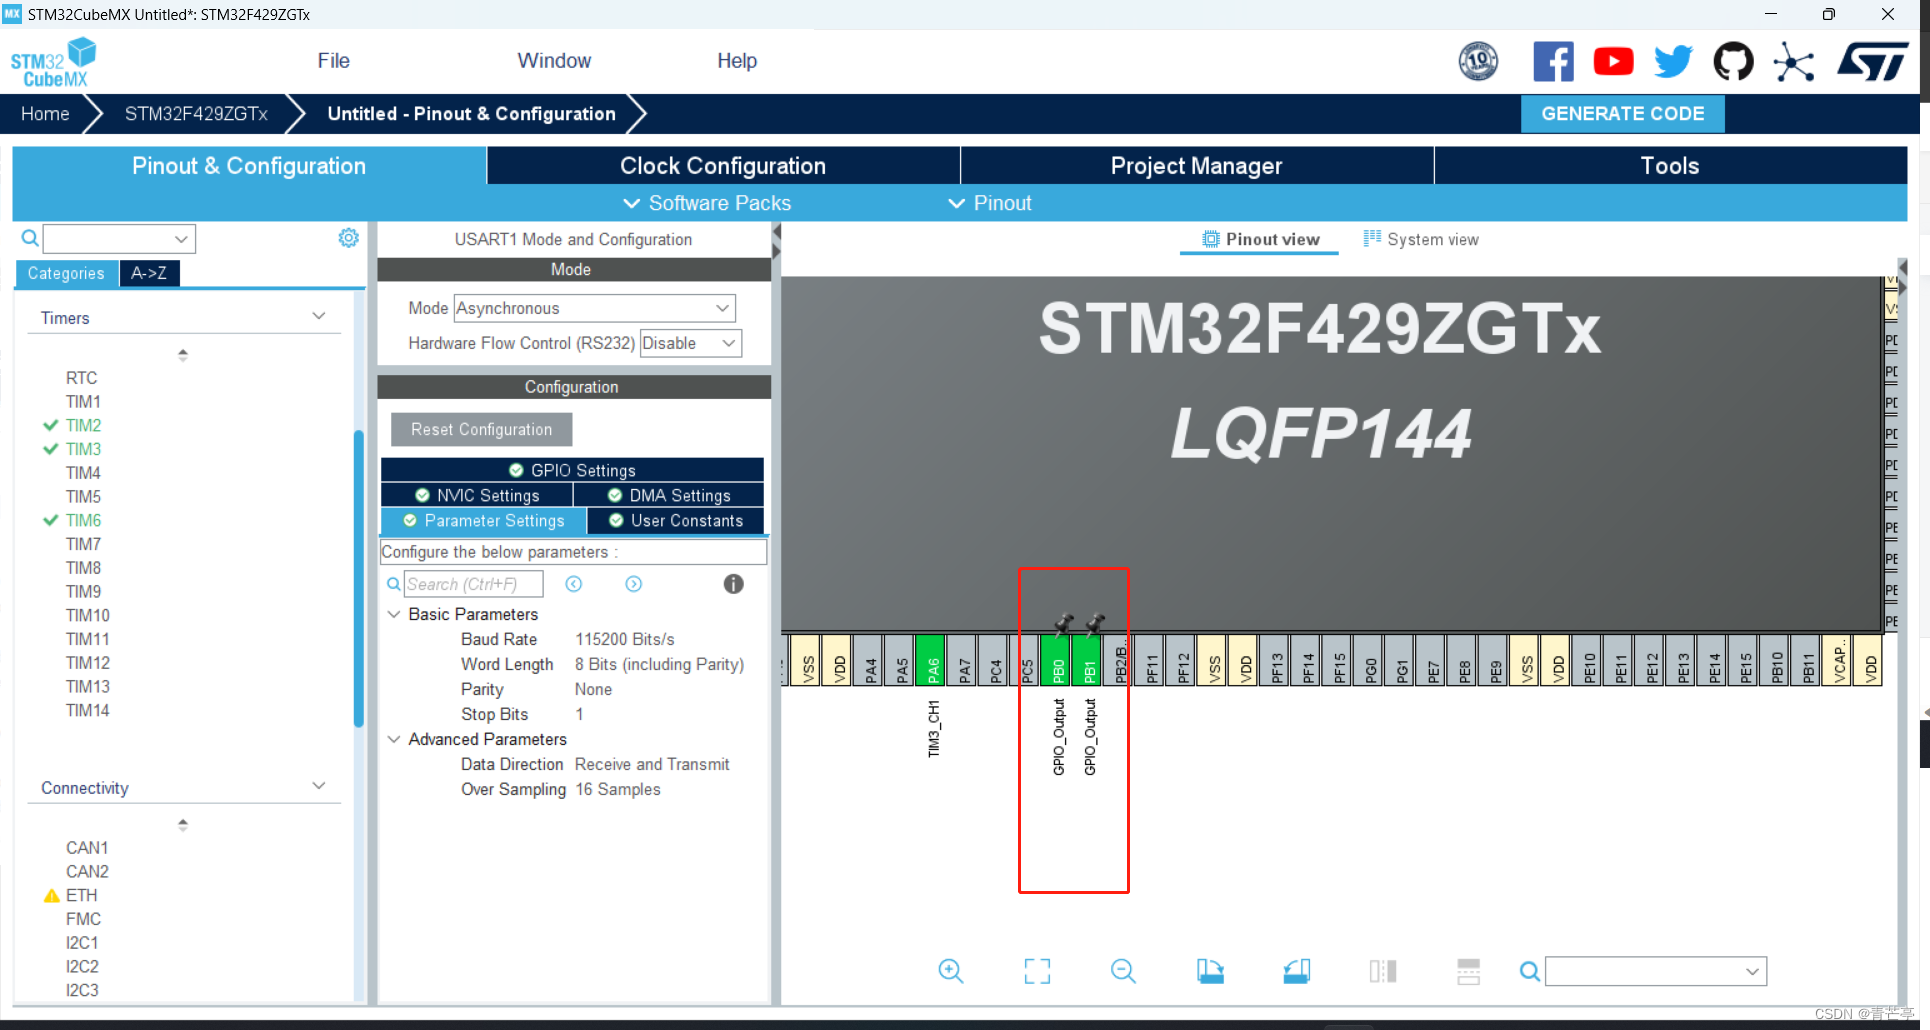Collapse Basic Parameters section
Image resolution: width=1930 pixels, height=1030 pixels.
[394, 614]
